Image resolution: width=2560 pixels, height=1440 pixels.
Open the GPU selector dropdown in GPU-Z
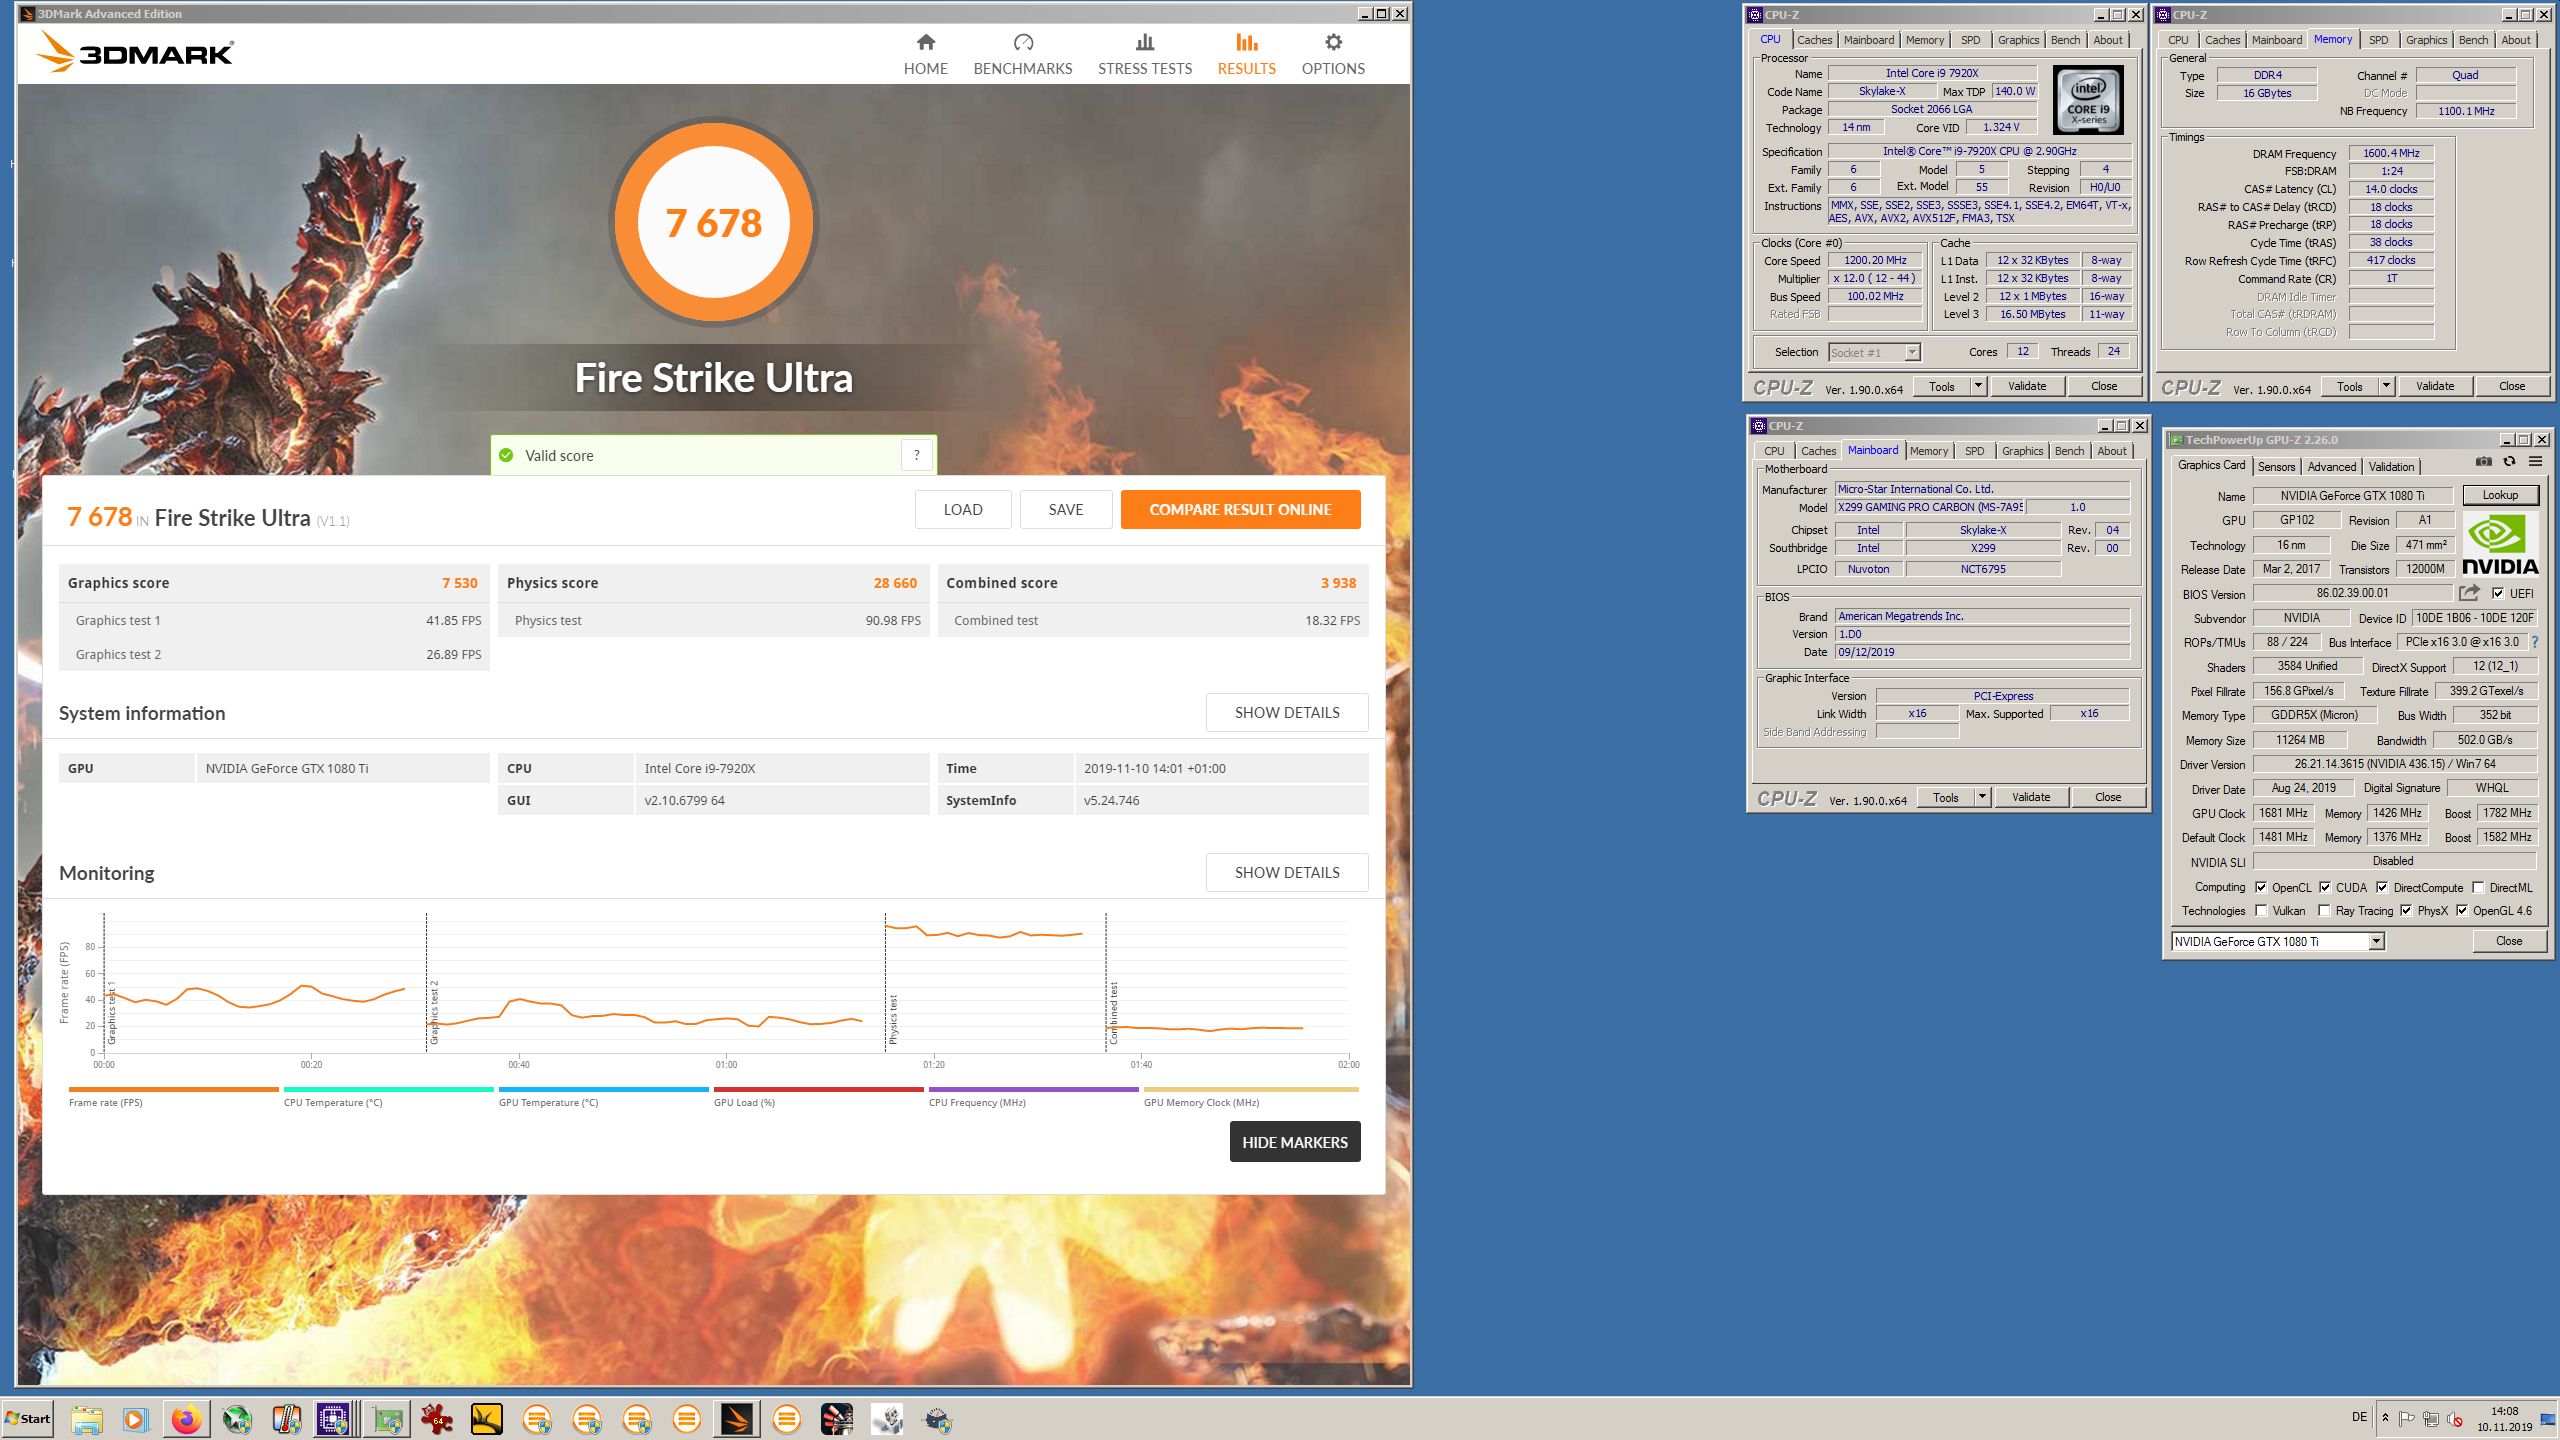click(2376, 941)
